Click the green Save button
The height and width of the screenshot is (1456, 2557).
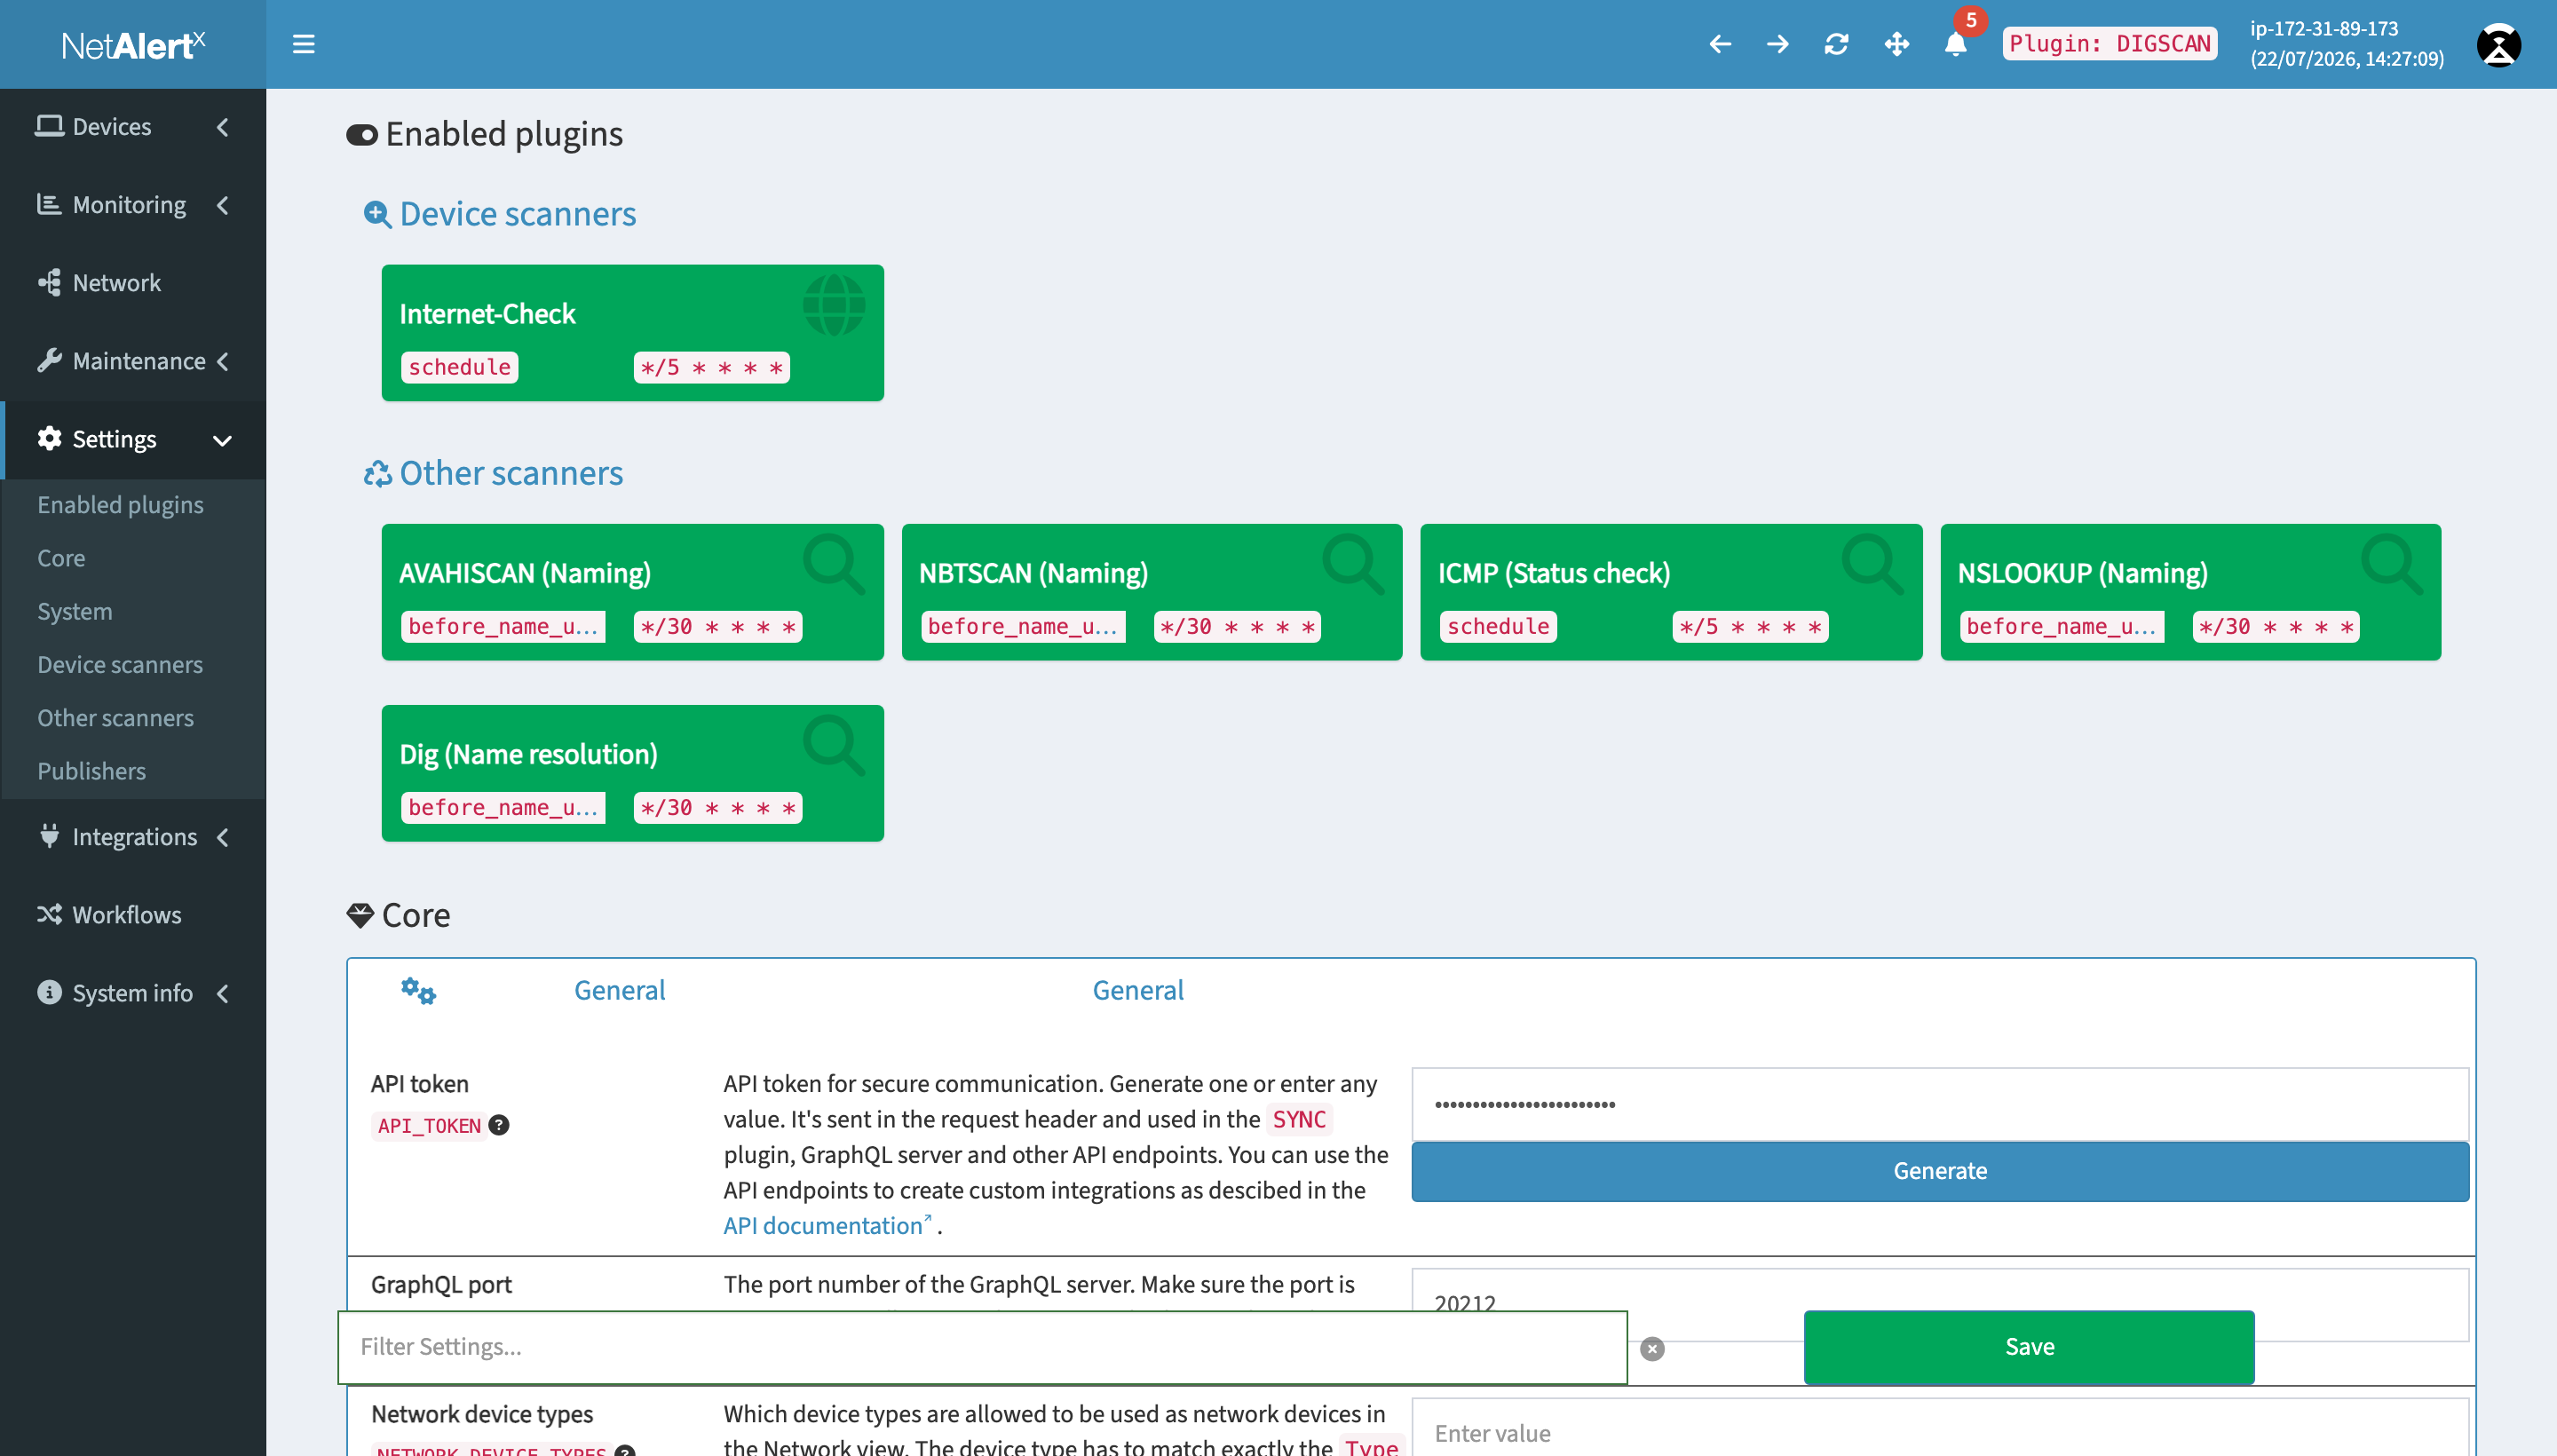coord(2028,1347)
